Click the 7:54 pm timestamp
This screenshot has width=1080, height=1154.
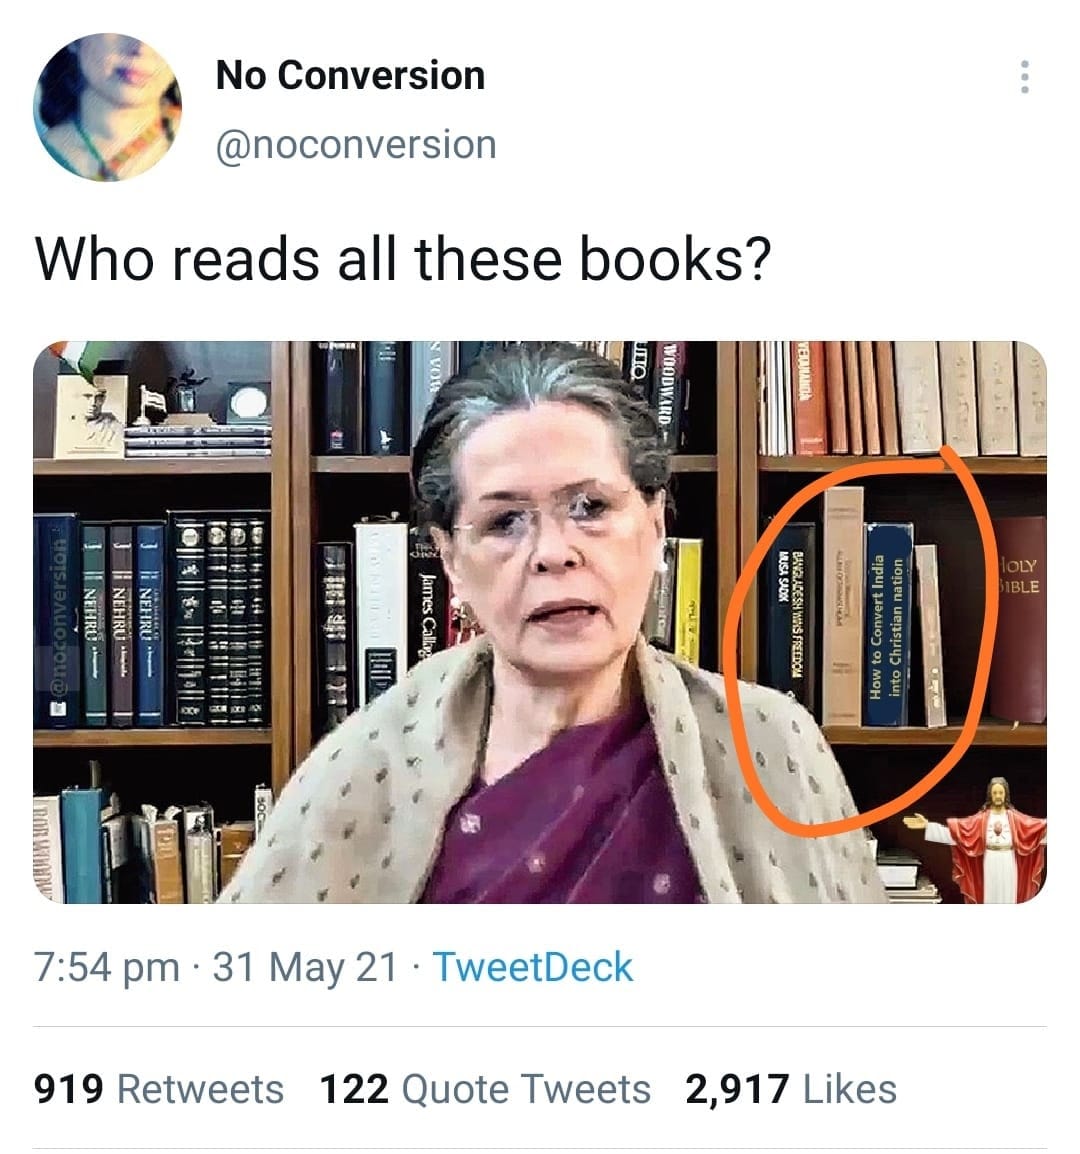[107, 967]
